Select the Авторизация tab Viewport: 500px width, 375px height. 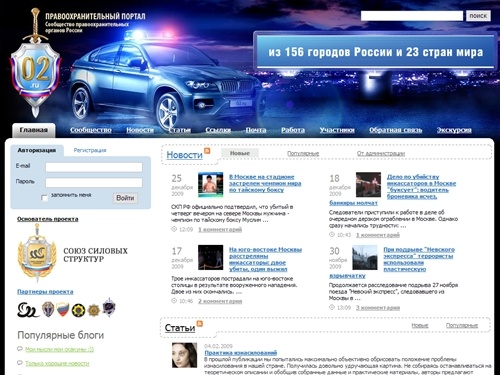[x=37, y=150]
